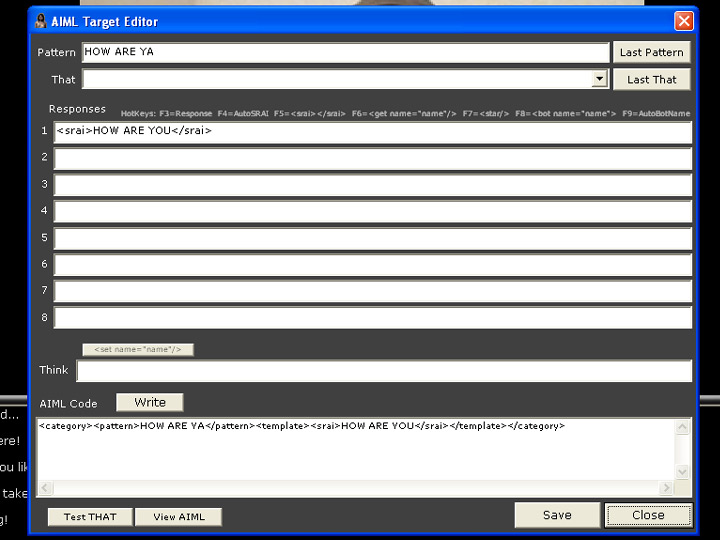Click the AIML Code label
720x540 pixels.
(x=68, y=404)
